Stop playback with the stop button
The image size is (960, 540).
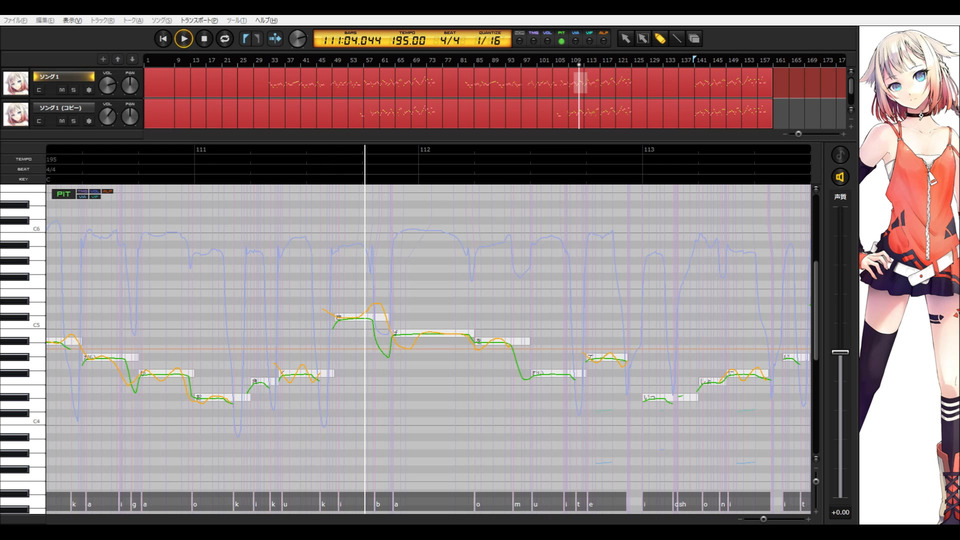[204, 39]
